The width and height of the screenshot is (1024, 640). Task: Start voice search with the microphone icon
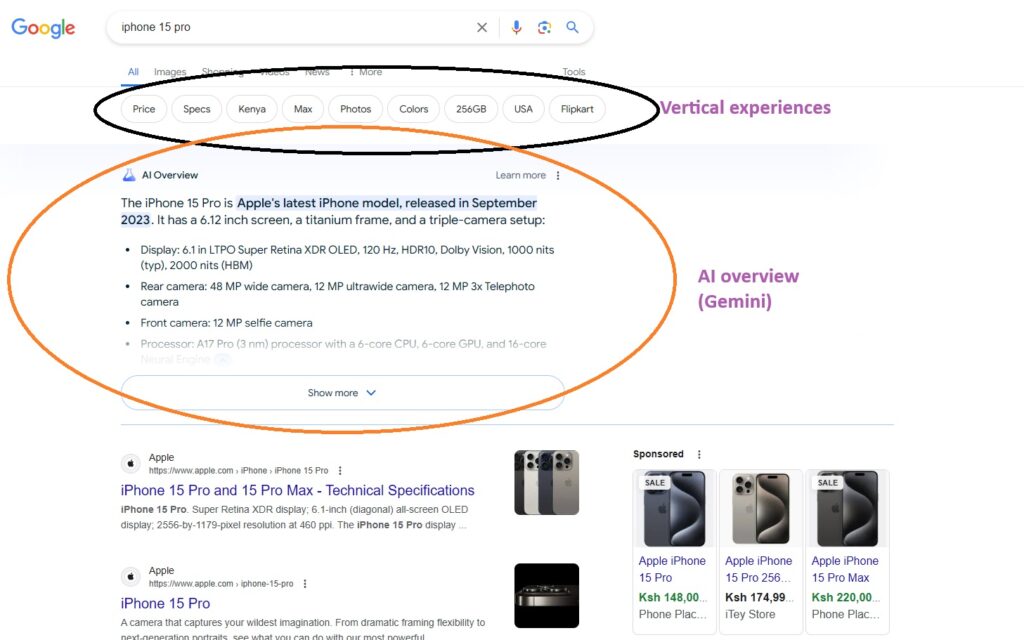(516, 28)
